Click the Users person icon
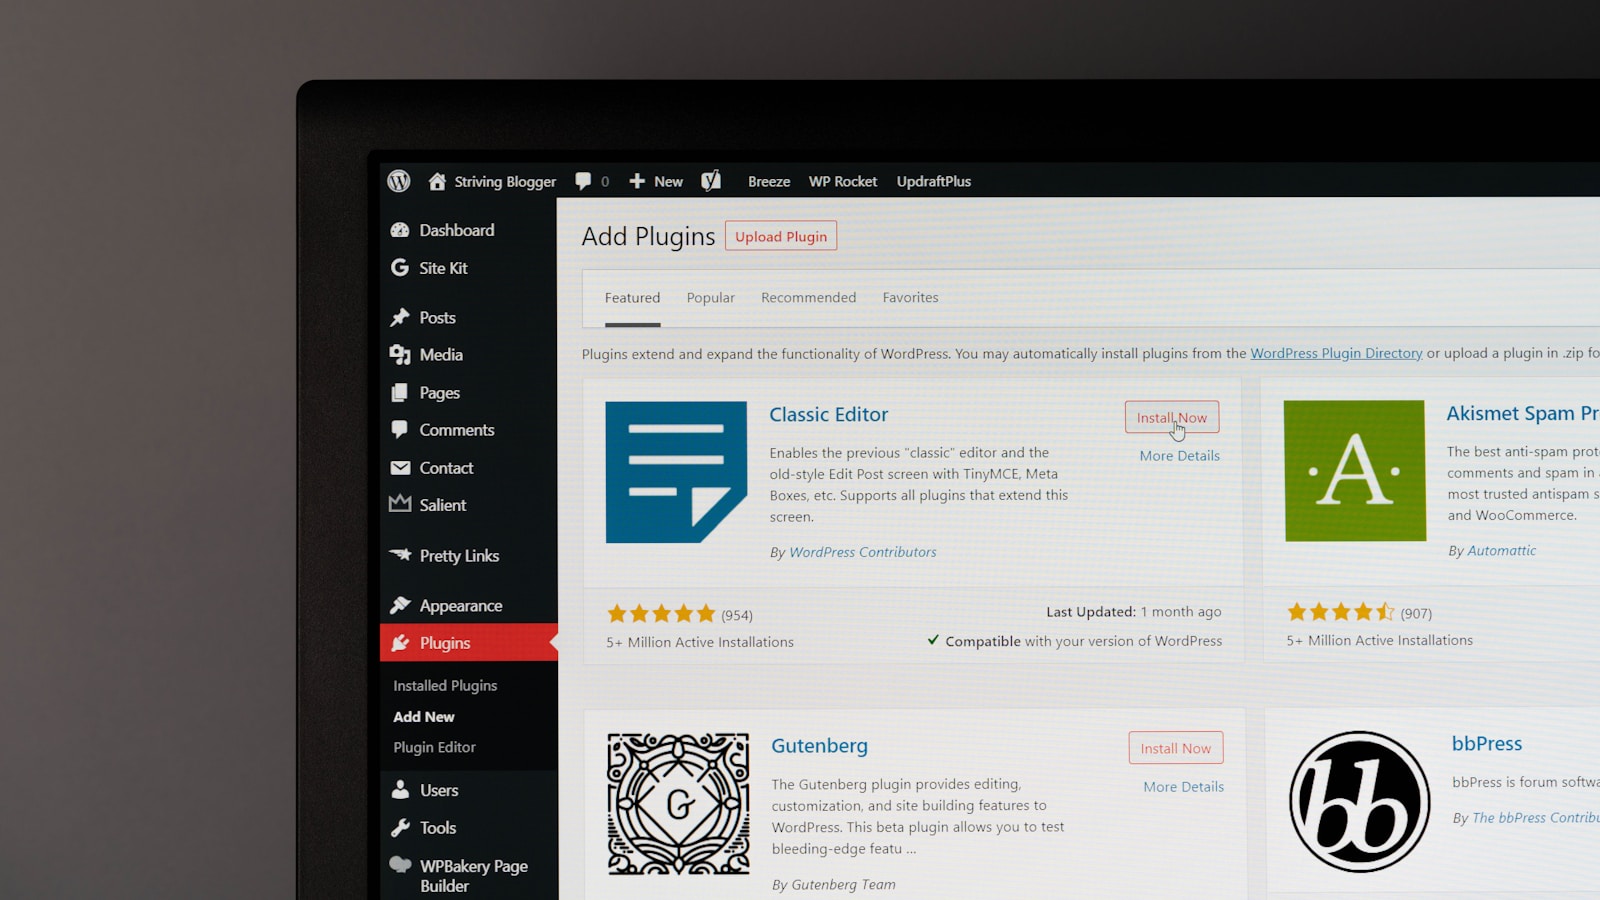The height and width of the screenshot is (900, 1600). coord(400,790)
